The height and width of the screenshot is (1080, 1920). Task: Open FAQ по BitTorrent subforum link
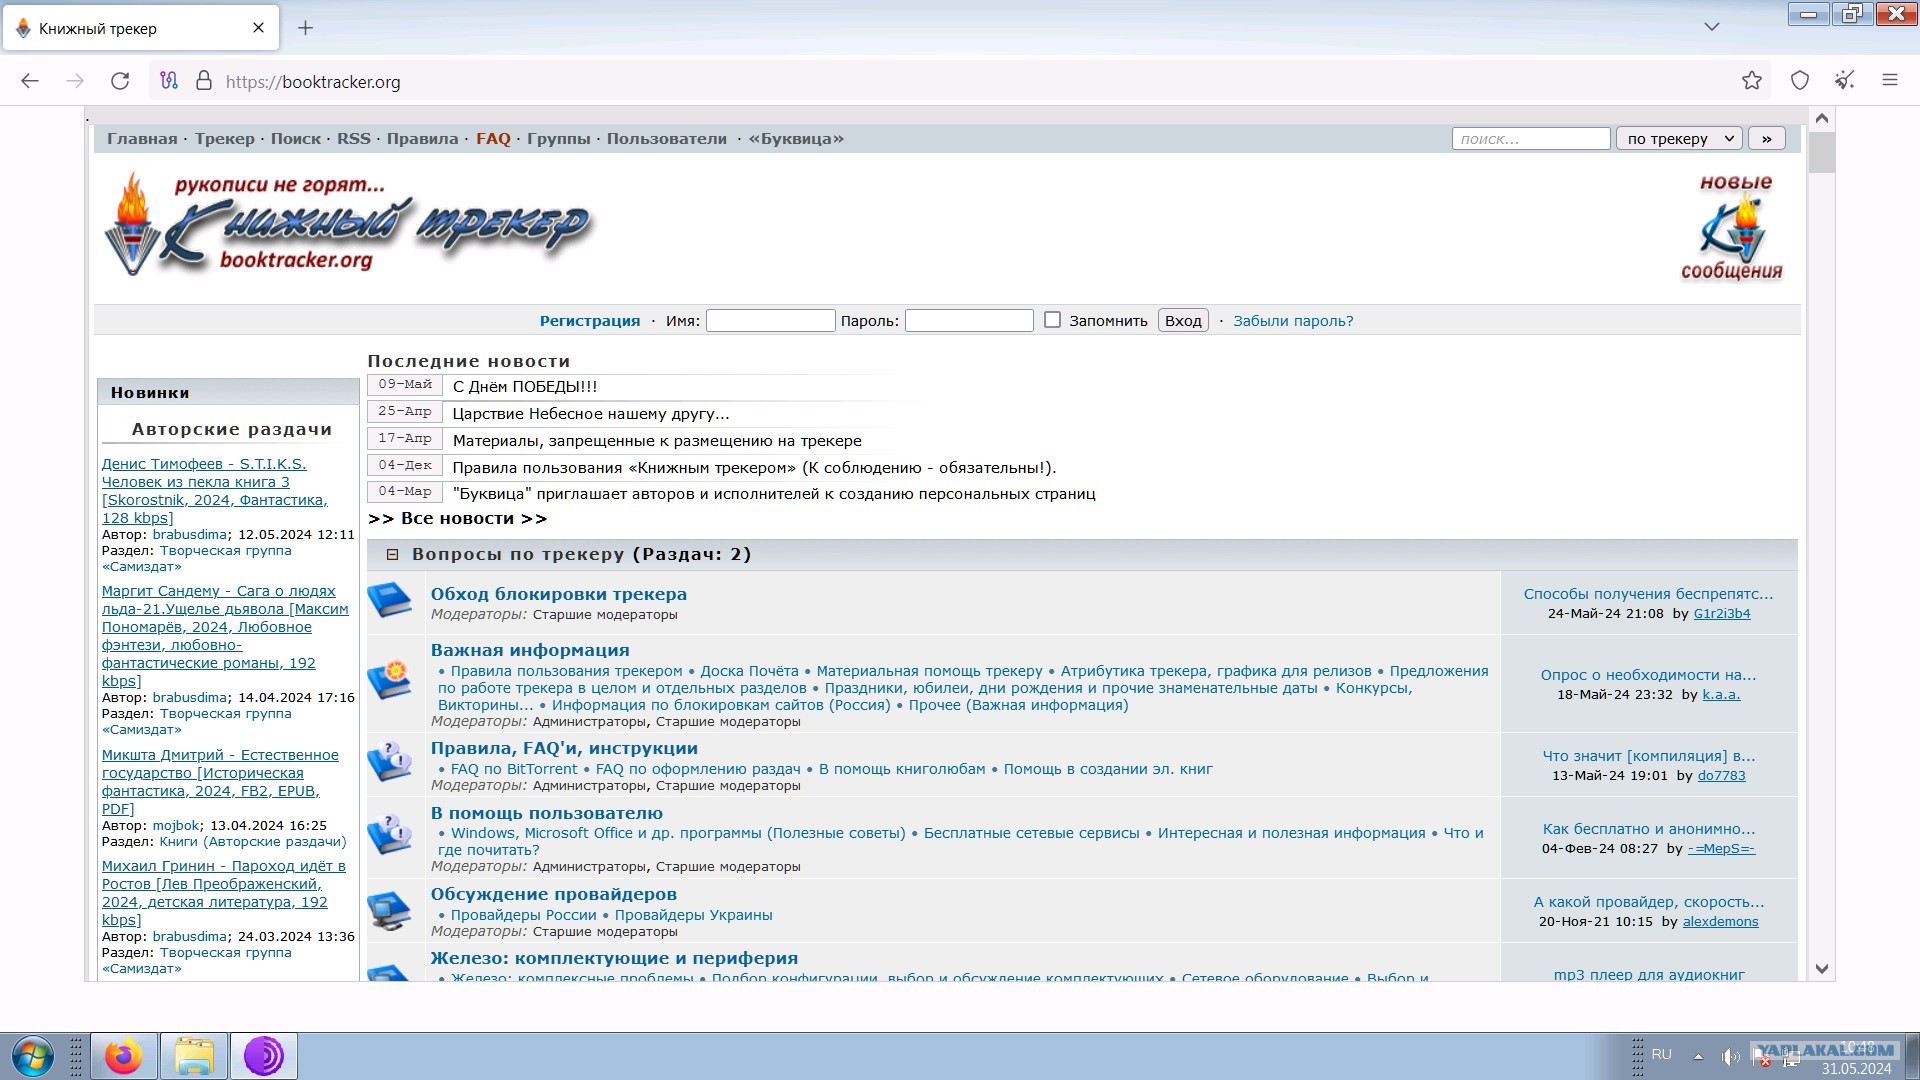click(x=514, y=769)
